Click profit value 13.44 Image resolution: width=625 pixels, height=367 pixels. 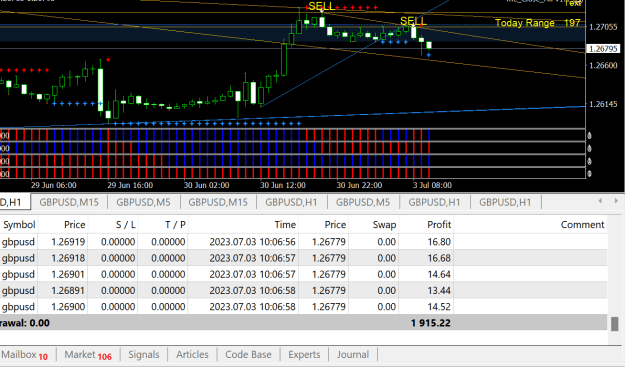(439, 290)
